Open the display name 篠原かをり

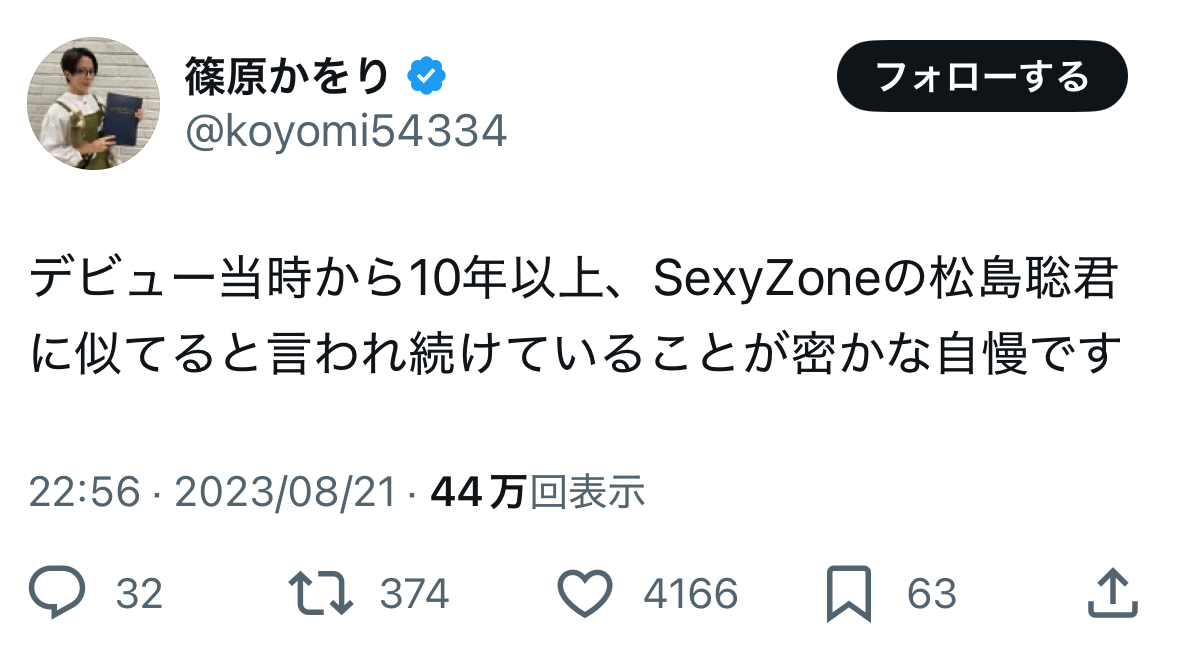pyautogui.click(x=287, y=76)
